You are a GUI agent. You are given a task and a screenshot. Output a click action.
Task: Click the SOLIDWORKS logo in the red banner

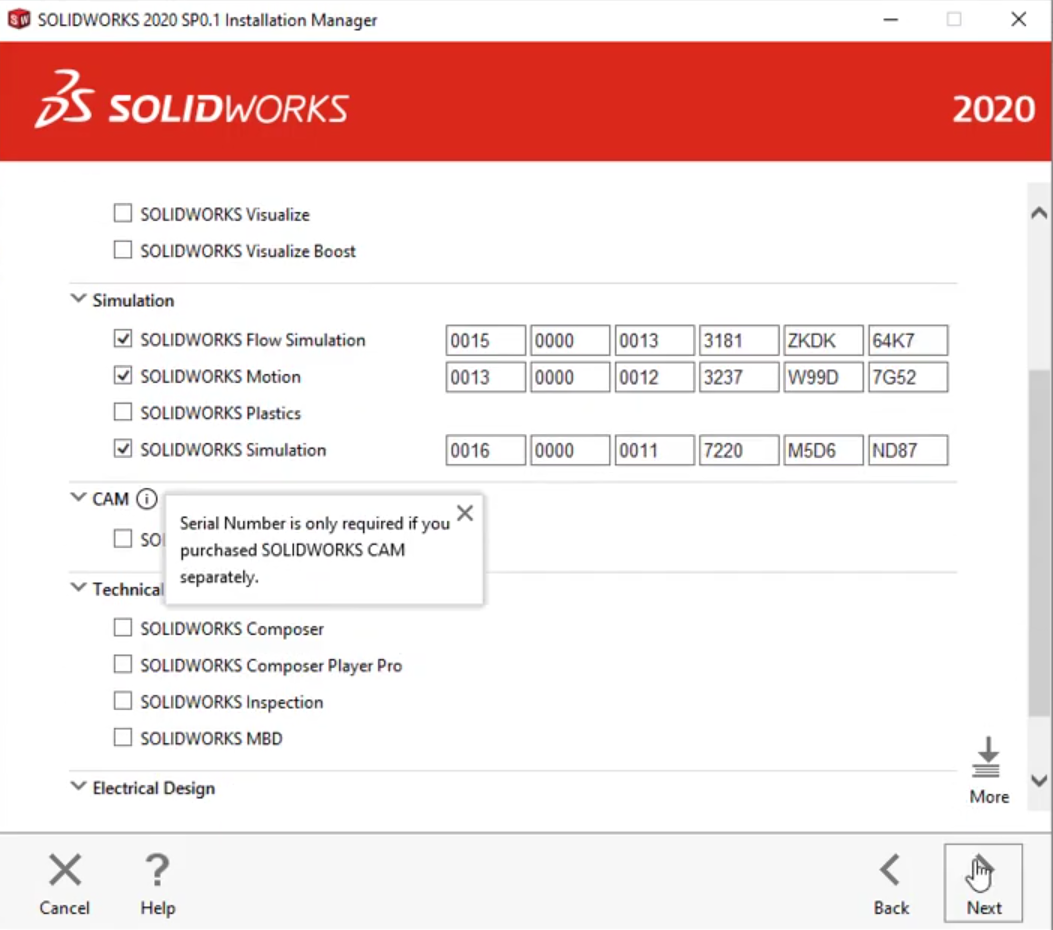(192, 100)
